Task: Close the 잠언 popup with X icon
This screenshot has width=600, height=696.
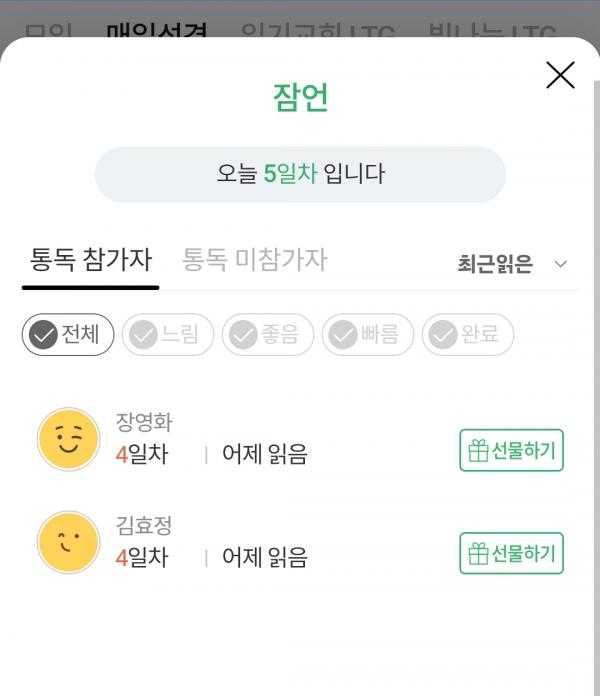Action: [560, 75]
